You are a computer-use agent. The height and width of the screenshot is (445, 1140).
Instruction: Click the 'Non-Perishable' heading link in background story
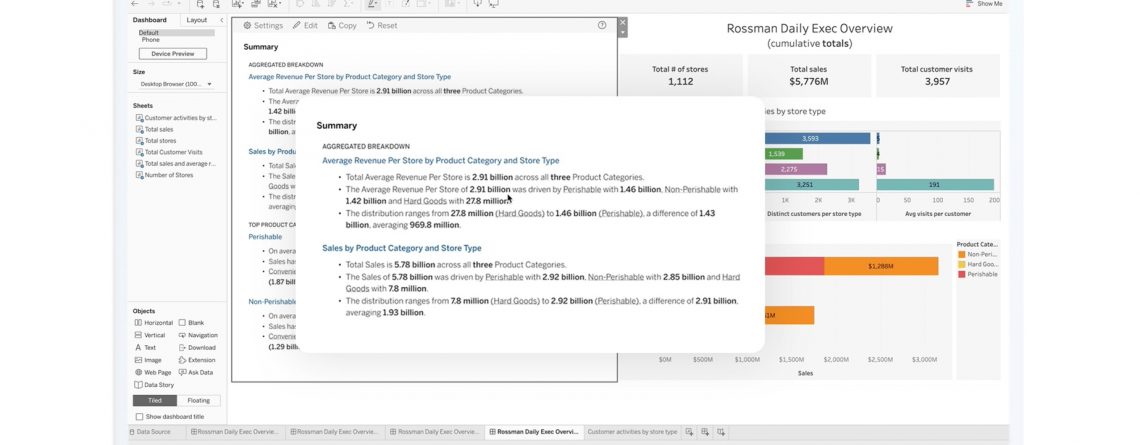pos(272,302)
